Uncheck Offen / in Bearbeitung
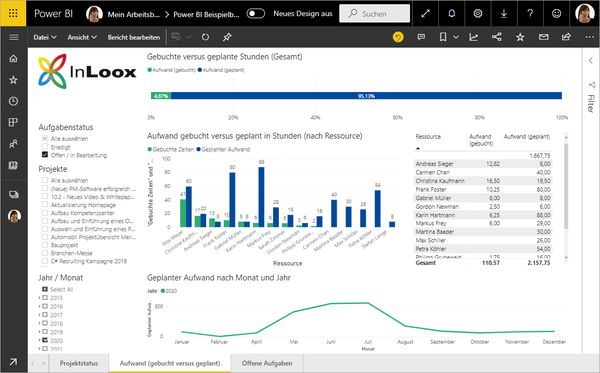 (x=45, y=155)
